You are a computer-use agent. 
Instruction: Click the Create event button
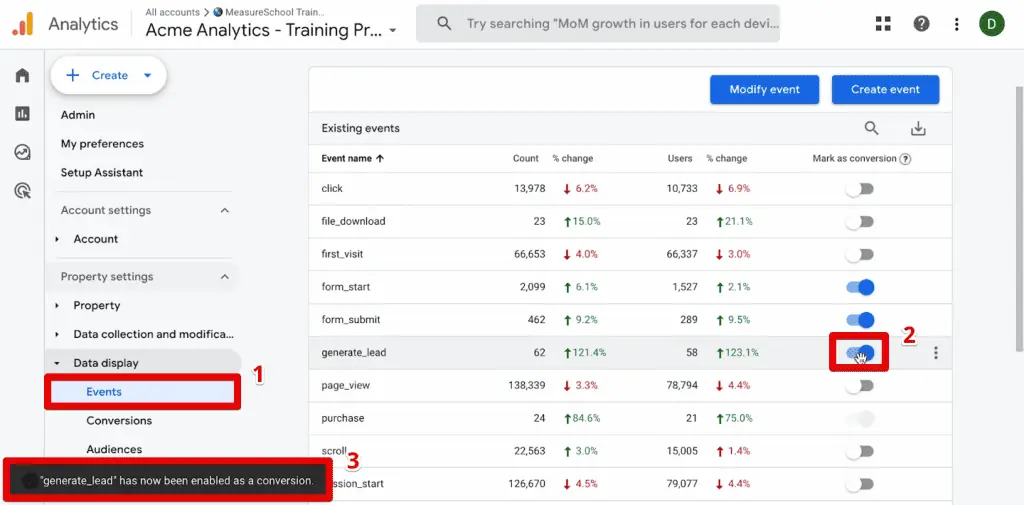(x=885, y=89)
